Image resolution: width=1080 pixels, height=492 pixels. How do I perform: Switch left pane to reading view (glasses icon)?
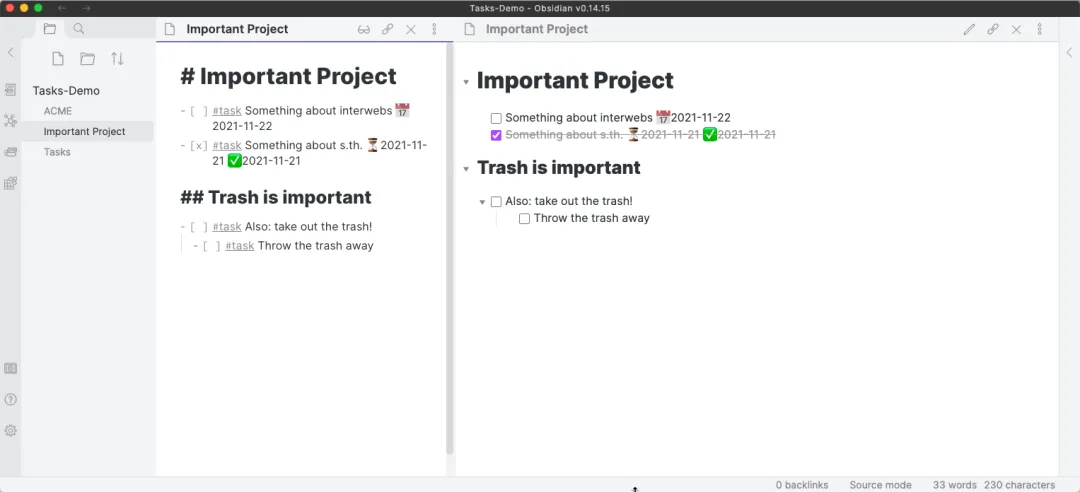(x=364, y=30)
